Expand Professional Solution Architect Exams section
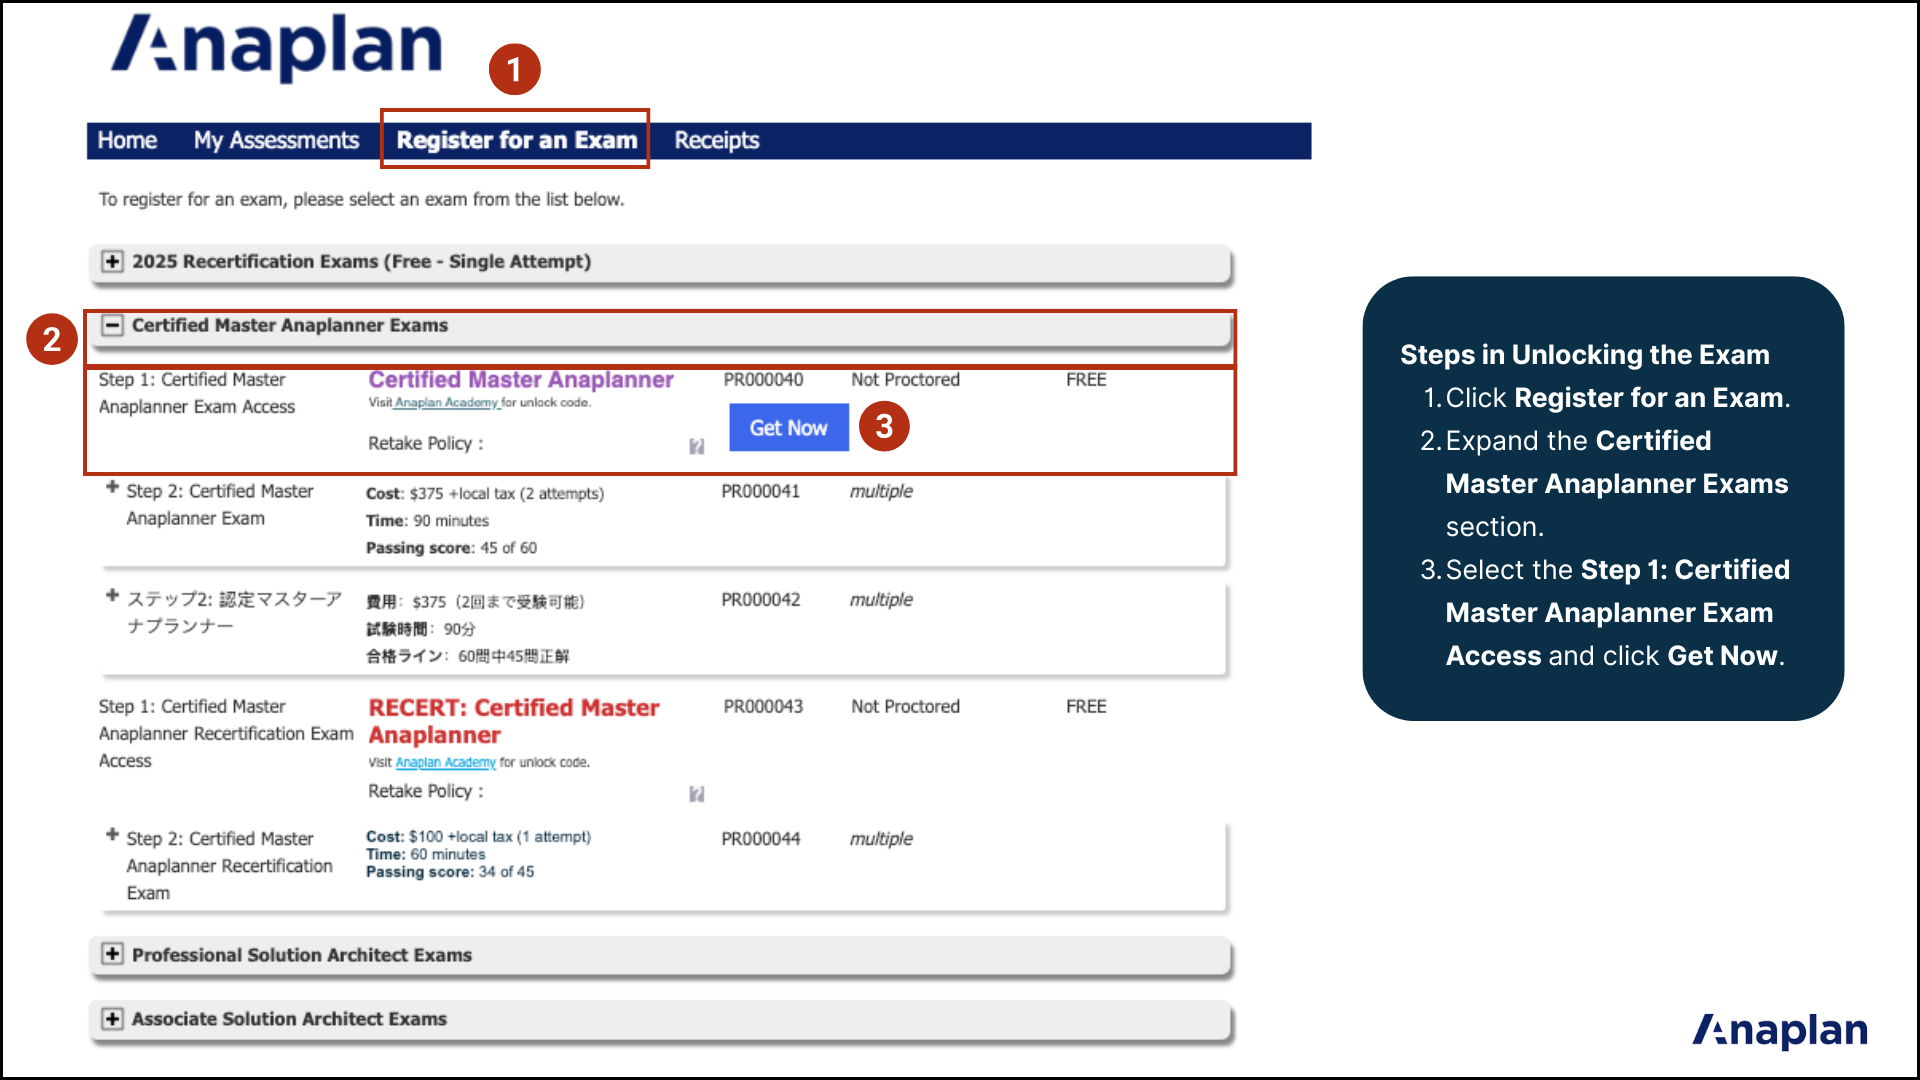The height and width of the screenshot is (1080, 1920). tap(112, 955)
